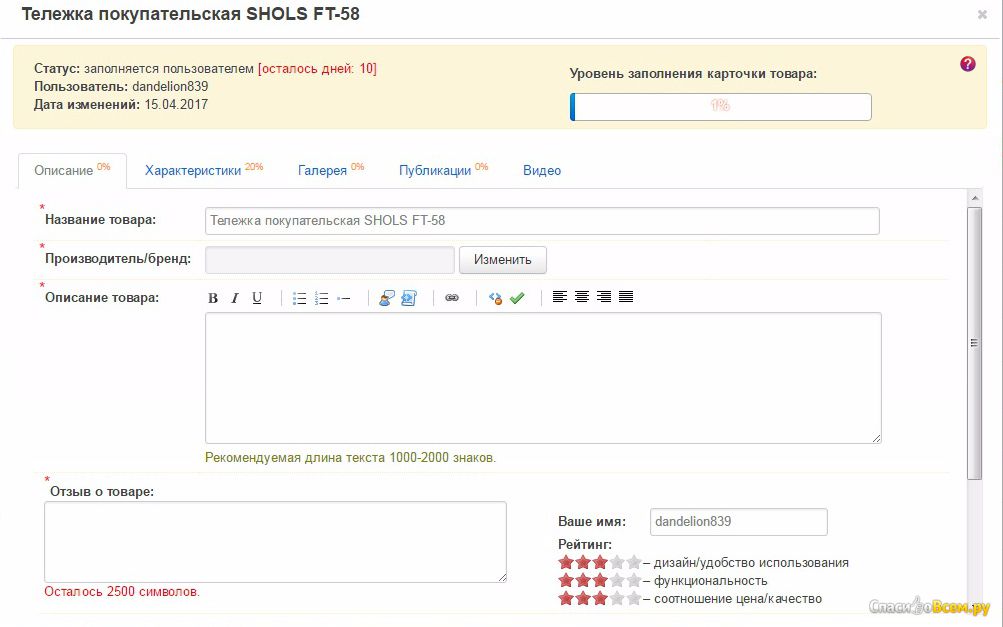Screen dimensions: 1003x627
Task: Click the dialog title 'Тележка покупательская SHOLS FT-58'
Action: coord(191,14)
